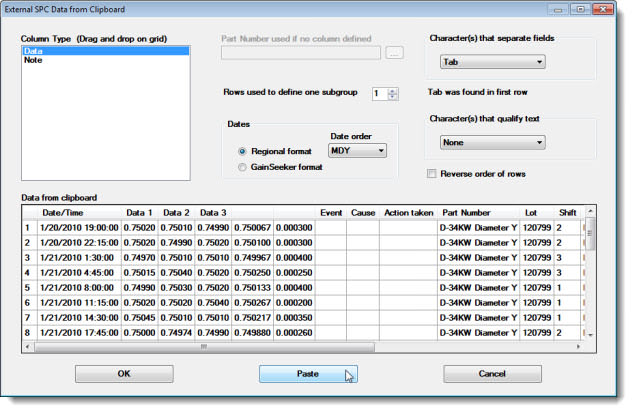Choose GainSeeker format date option
Screen dimensions: 632x412
click(243, 168)
